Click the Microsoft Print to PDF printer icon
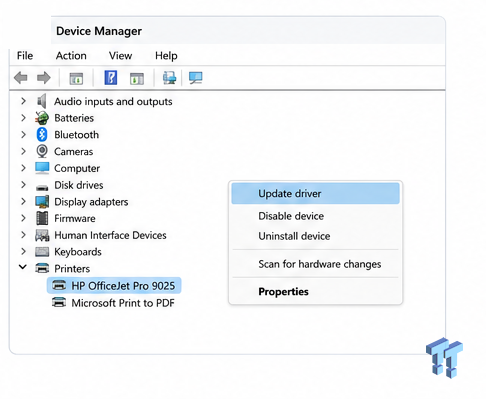Viewport: 486px width, 399px height. pos(59,303)
